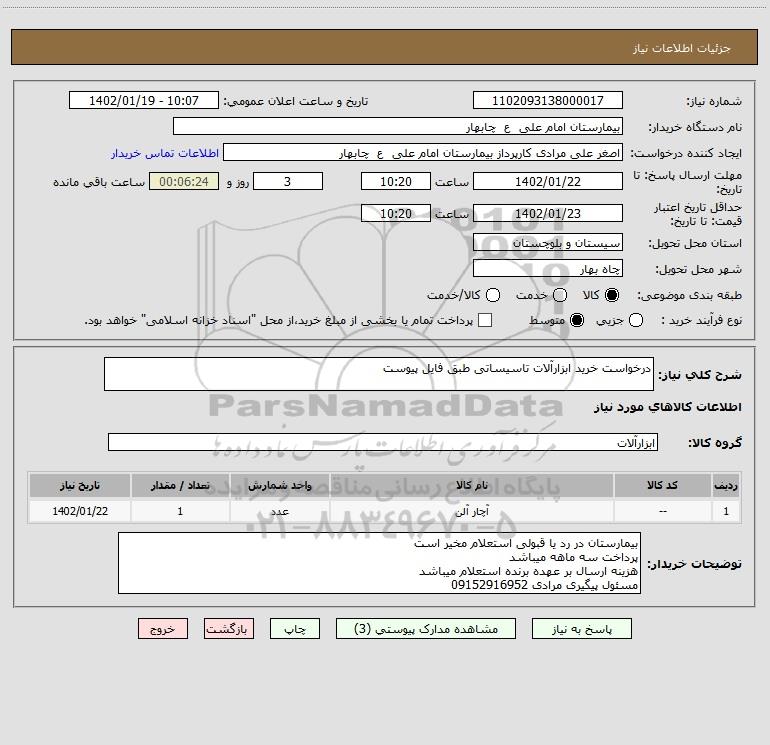This screenshot has height=745, width=770.
Task: Click the پاسخ به نیاز button
Action: [x=582, y=629]
